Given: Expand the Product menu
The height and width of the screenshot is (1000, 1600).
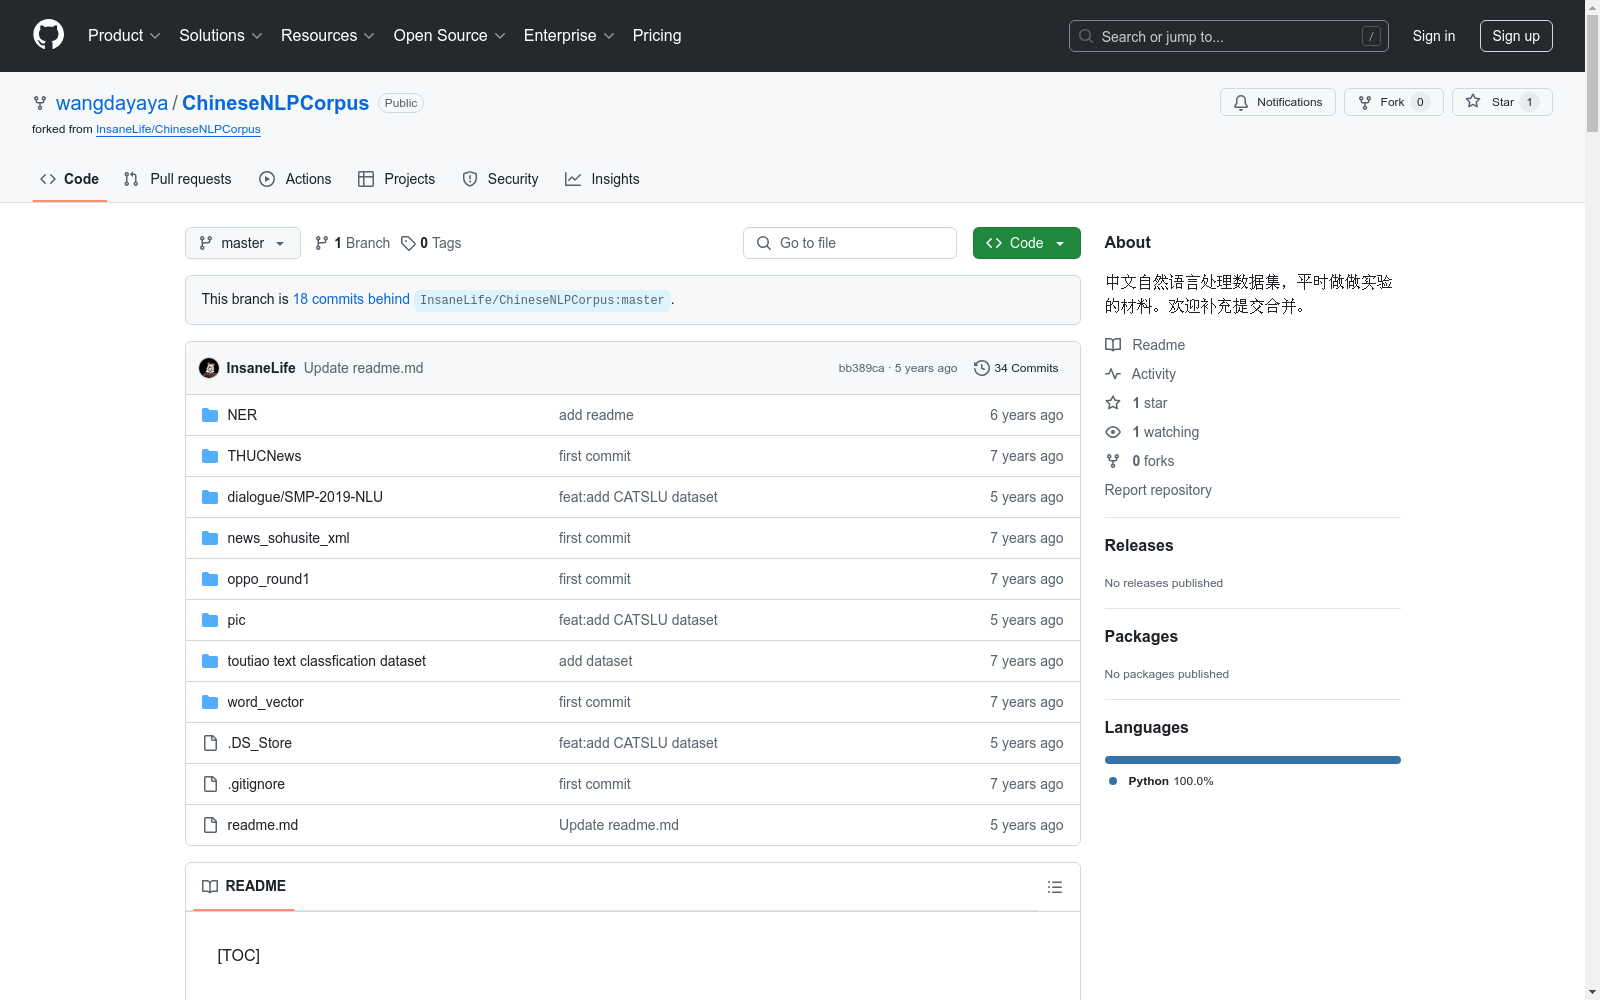Looking at the screenshot, I should click(124, 35).
